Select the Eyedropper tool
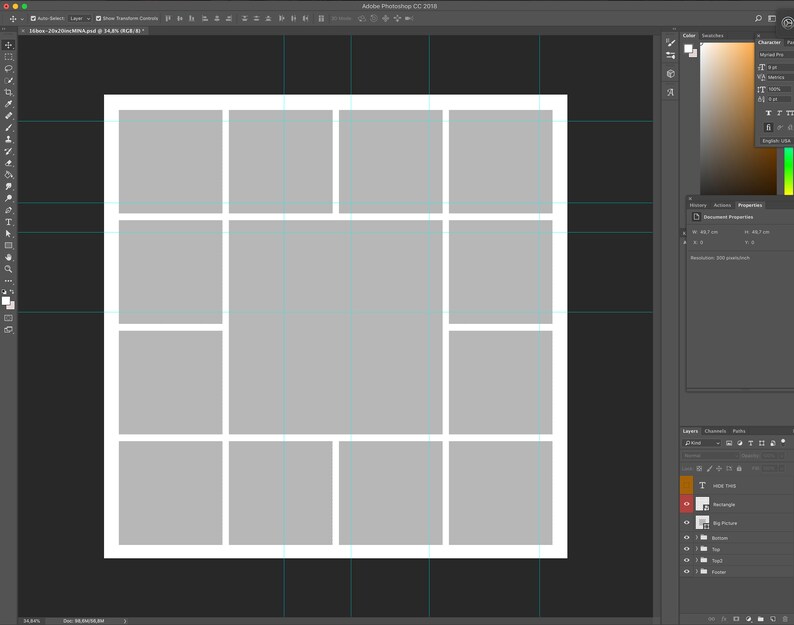Image resolution: width=794 pixels, height=625 pixels. [x=9, y=104]
